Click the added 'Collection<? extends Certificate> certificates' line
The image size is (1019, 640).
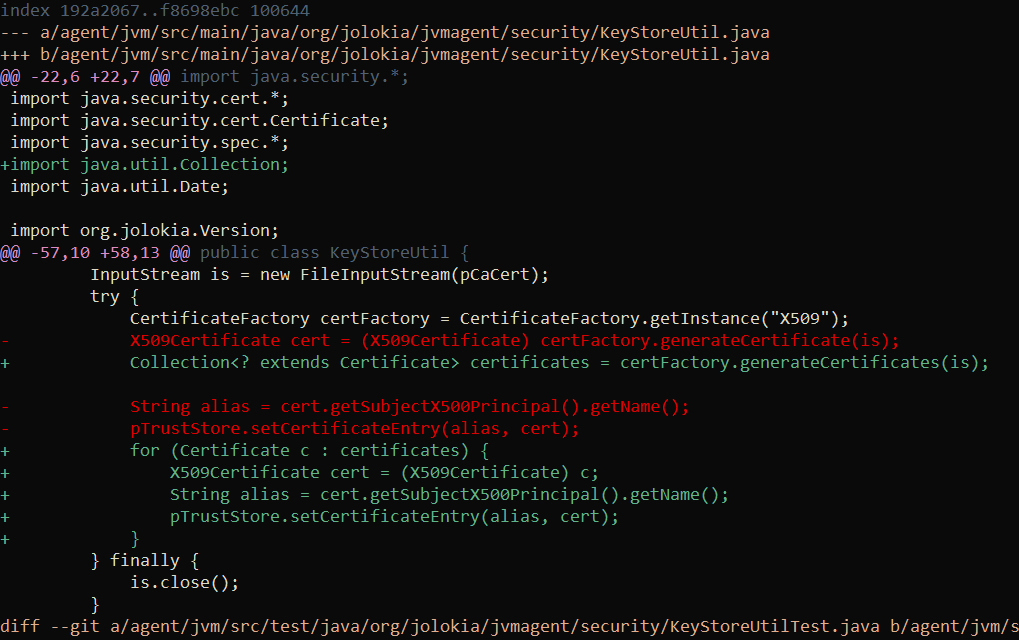pos(560,363)
